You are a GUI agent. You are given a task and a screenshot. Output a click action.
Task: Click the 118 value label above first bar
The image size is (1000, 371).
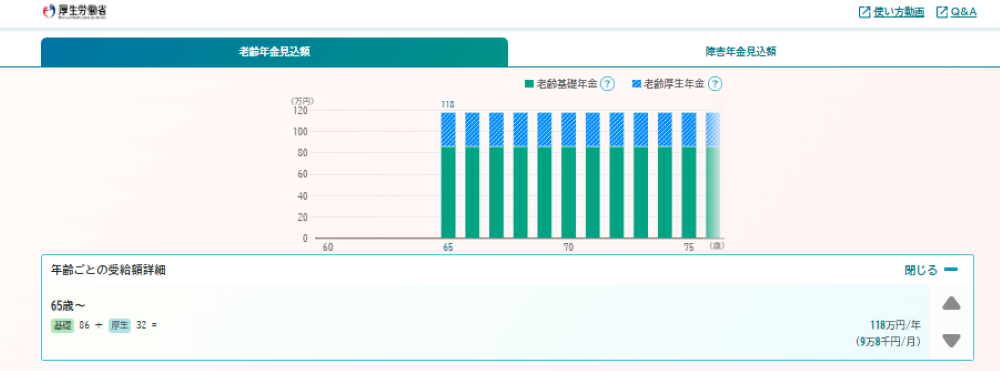(448, 104)
